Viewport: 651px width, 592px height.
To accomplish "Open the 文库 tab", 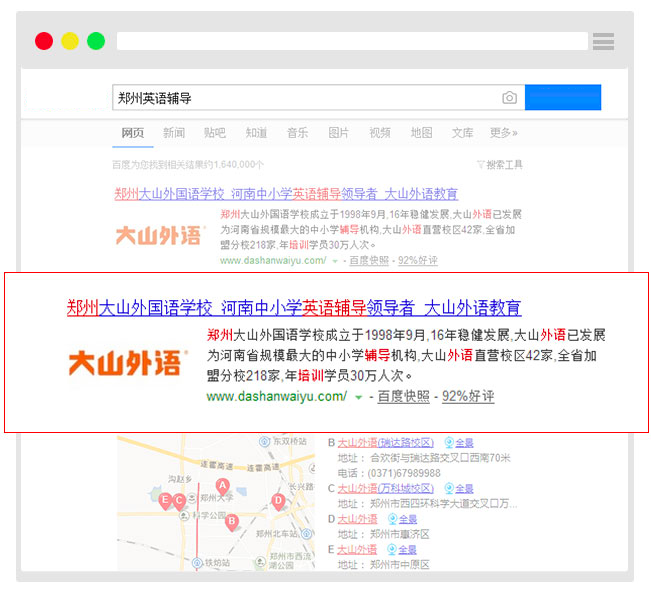I will coord(462,133).
